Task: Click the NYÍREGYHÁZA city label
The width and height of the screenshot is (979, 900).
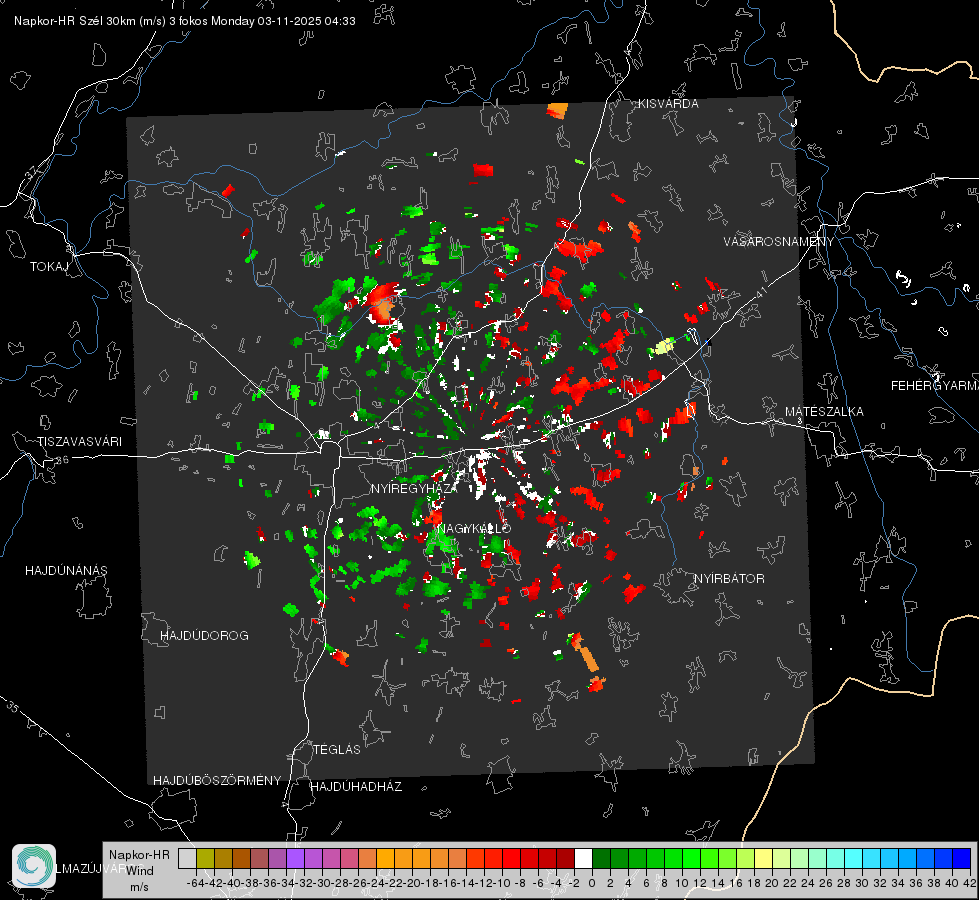Action: (x=414, y=488)
